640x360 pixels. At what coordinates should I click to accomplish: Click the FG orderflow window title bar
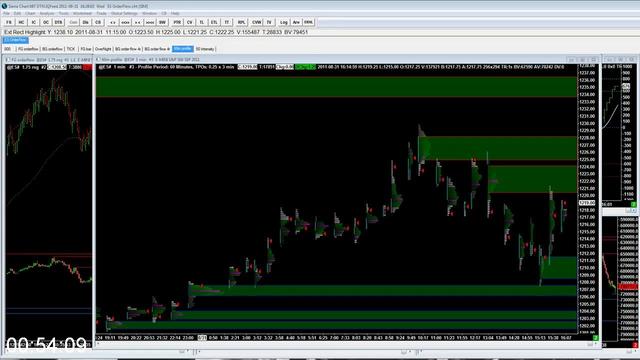49,60
